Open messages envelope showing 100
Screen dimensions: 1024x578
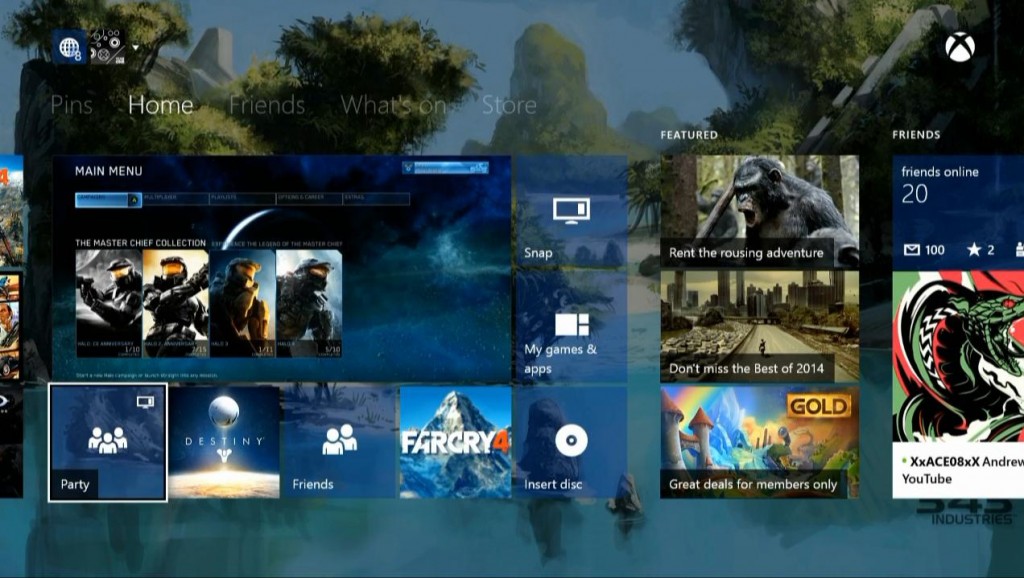click(924, 250)
